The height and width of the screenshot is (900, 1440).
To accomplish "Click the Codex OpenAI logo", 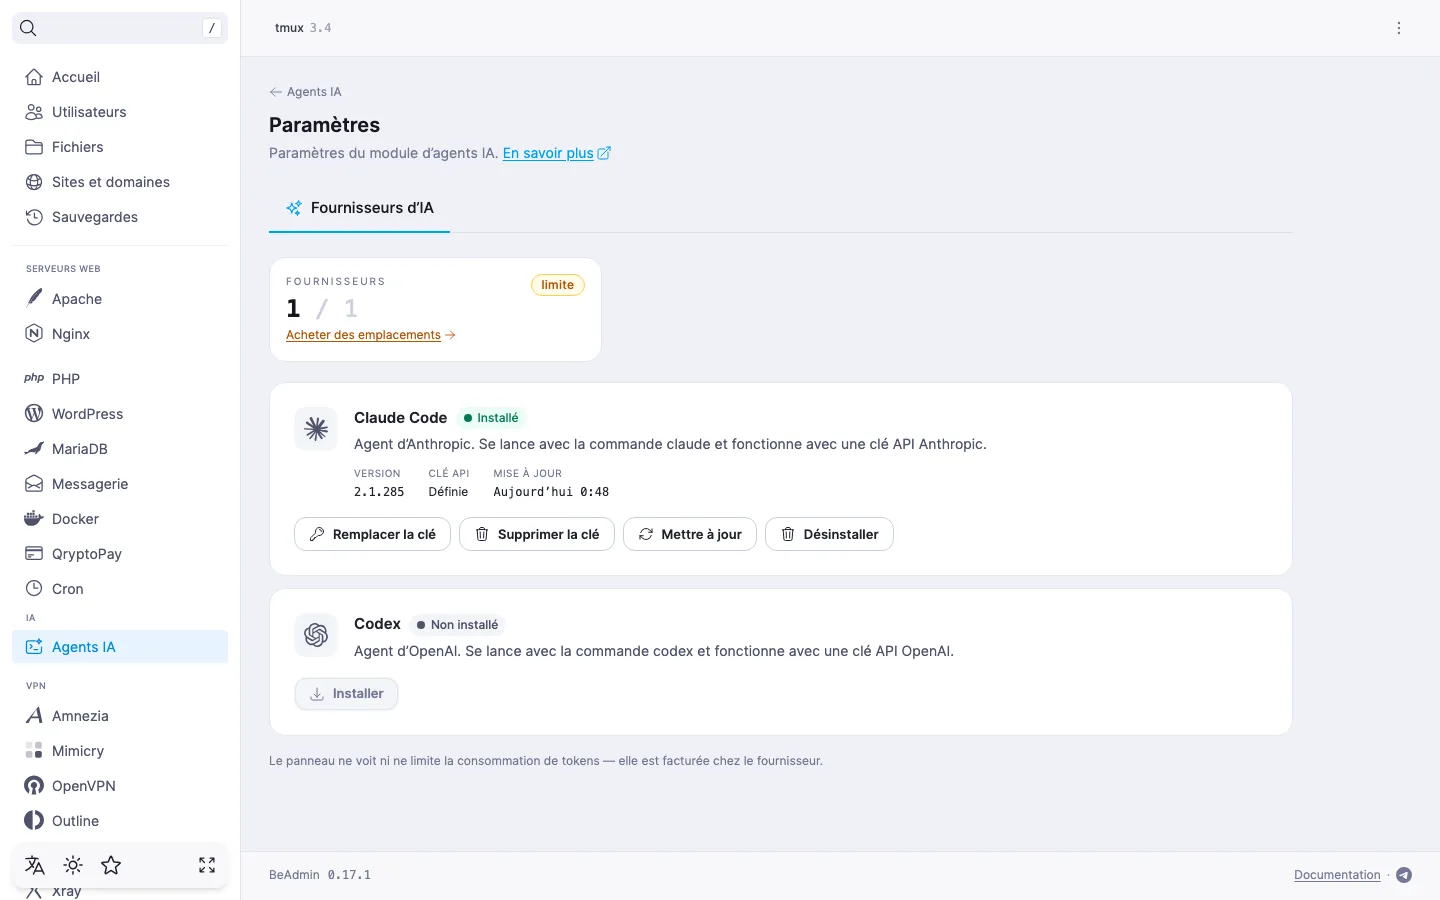I will tap(316, 635).
